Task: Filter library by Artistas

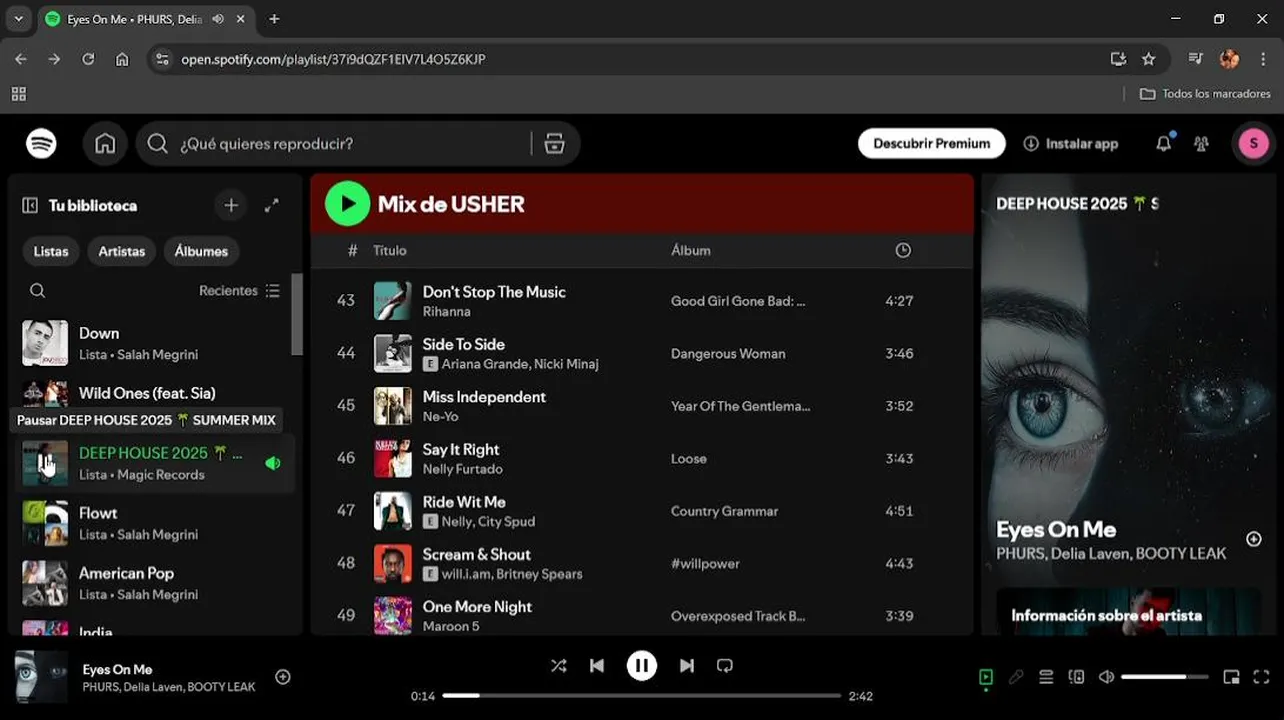Action: [122, 251]
